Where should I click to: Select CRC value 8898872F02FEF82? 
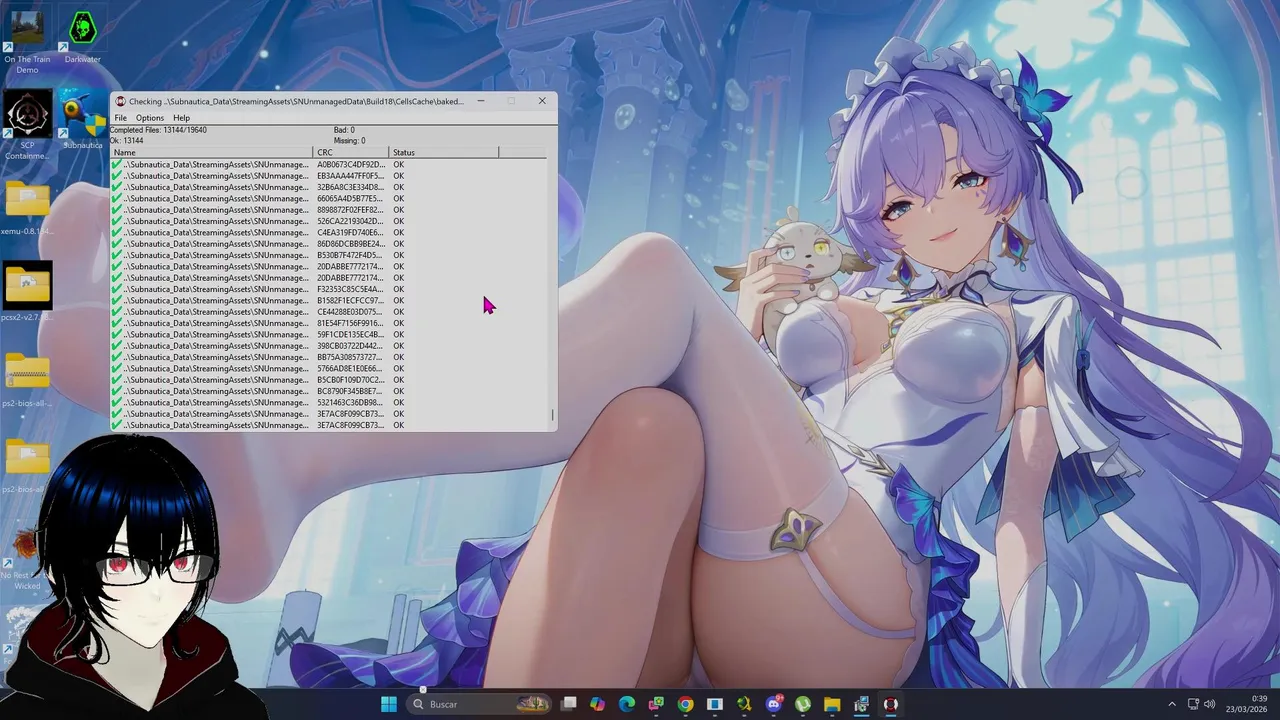(350, 210)
